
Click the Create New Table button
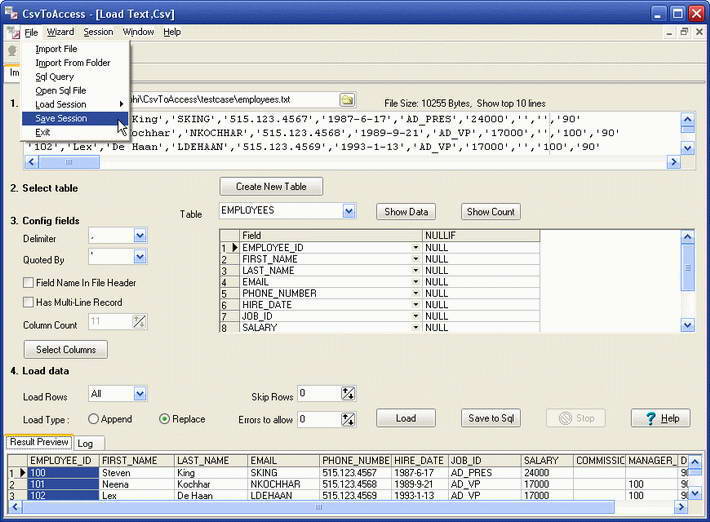(x=271, y=187)
